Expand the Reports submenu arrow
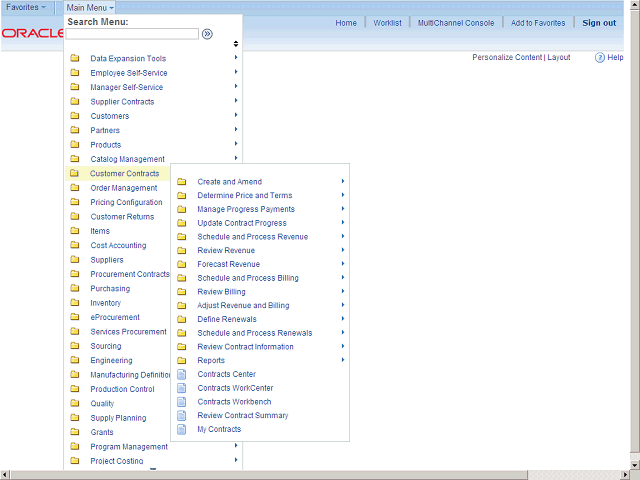Viewport: 640px width, 480px height. (x=343, y=360)
